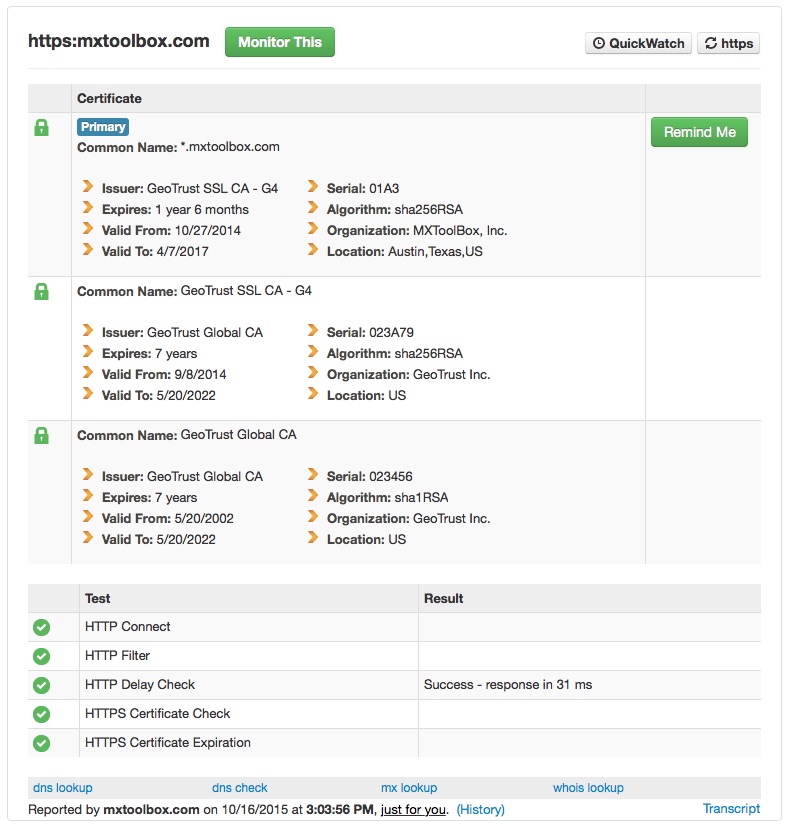This screenshot has height=825, width=788.
Task: Click the orange arrow beside Serial: 023A79
Action: tap(313, 331)
